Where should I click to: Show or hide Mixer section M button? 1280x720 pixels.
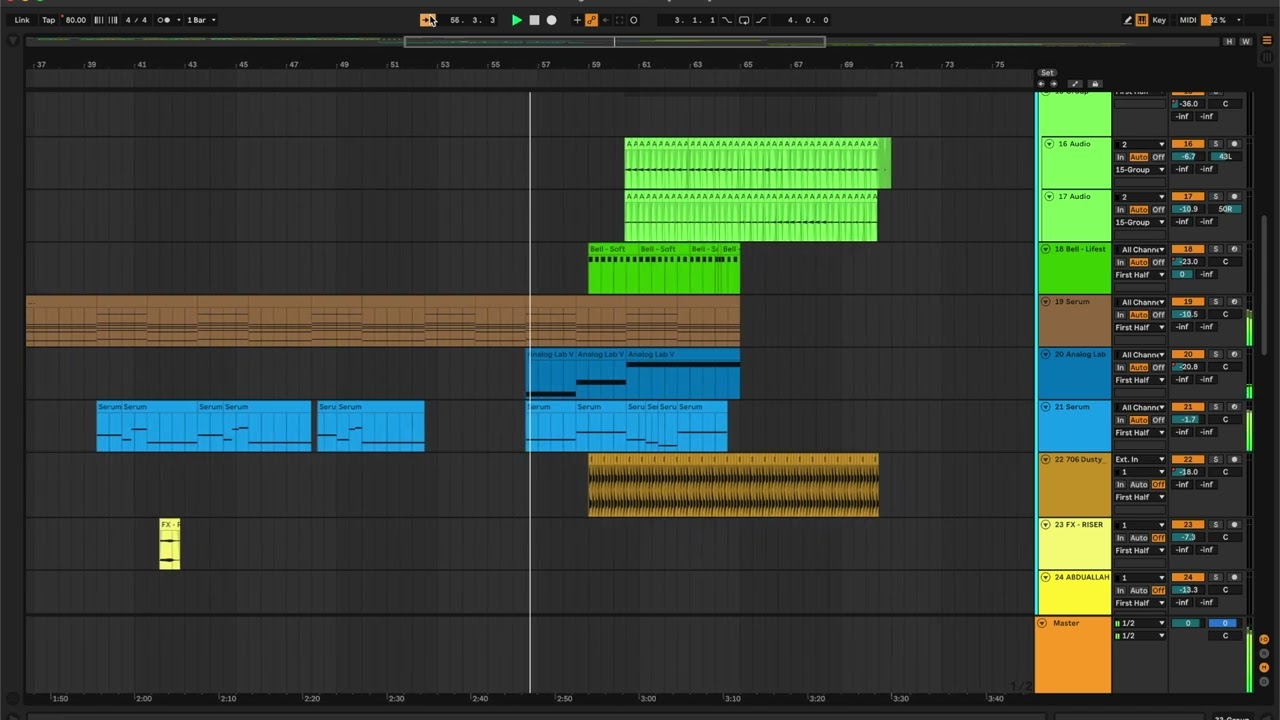(1264, 667)
